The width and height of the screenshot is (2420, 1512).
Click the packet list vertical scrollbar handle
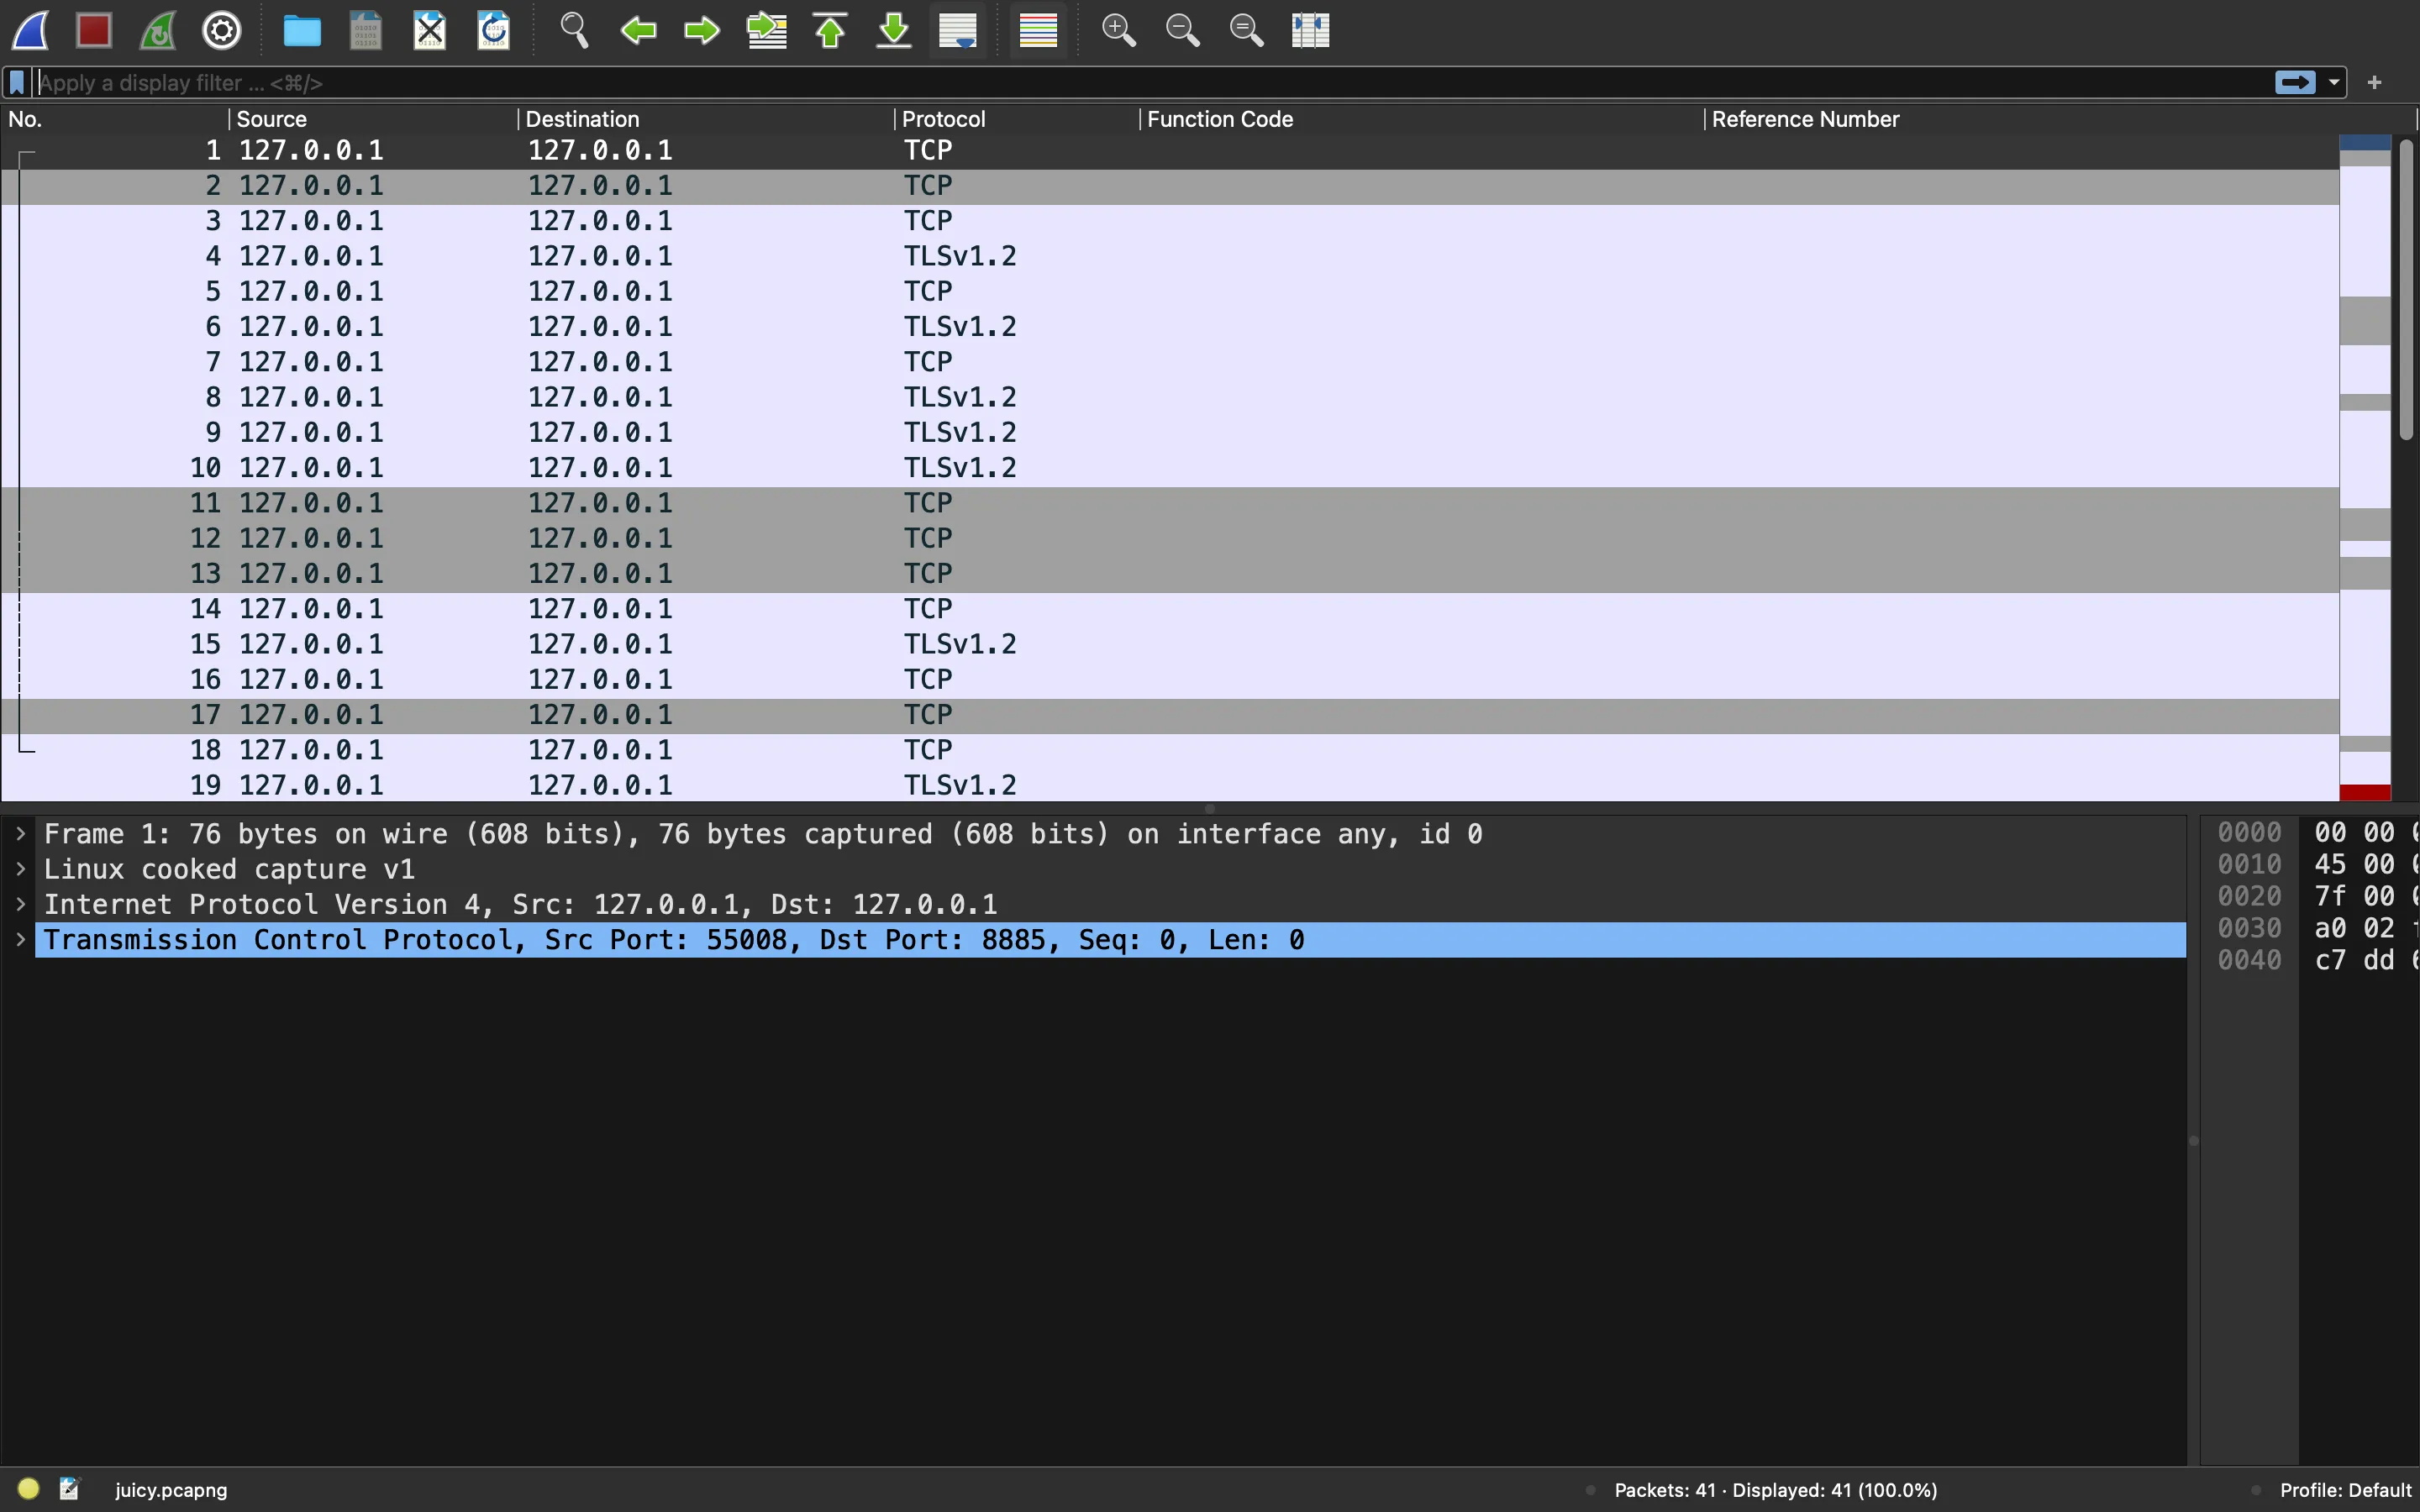(x=2407, y=289)
